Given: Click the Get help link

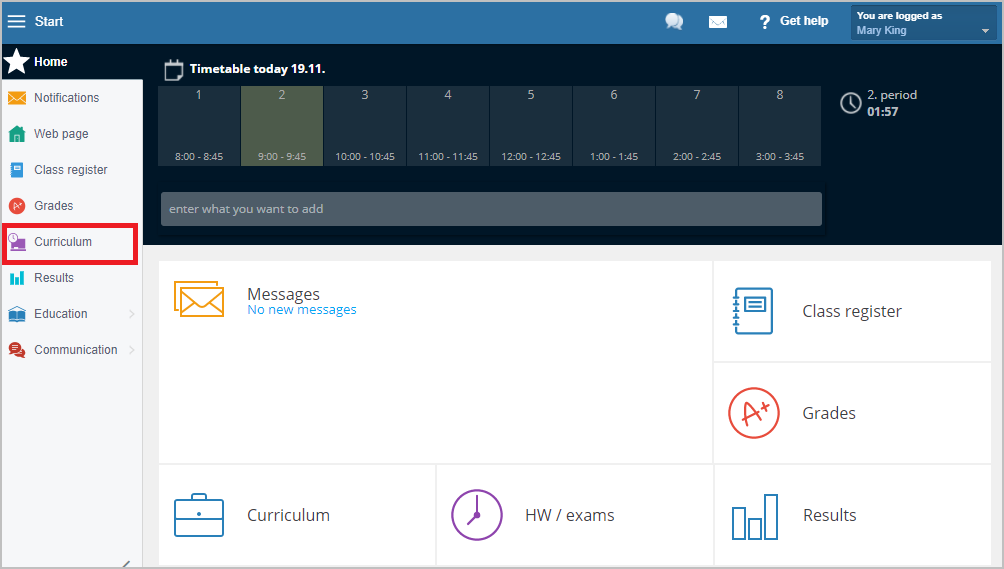Looking at the screenshot, I should 804,21.
